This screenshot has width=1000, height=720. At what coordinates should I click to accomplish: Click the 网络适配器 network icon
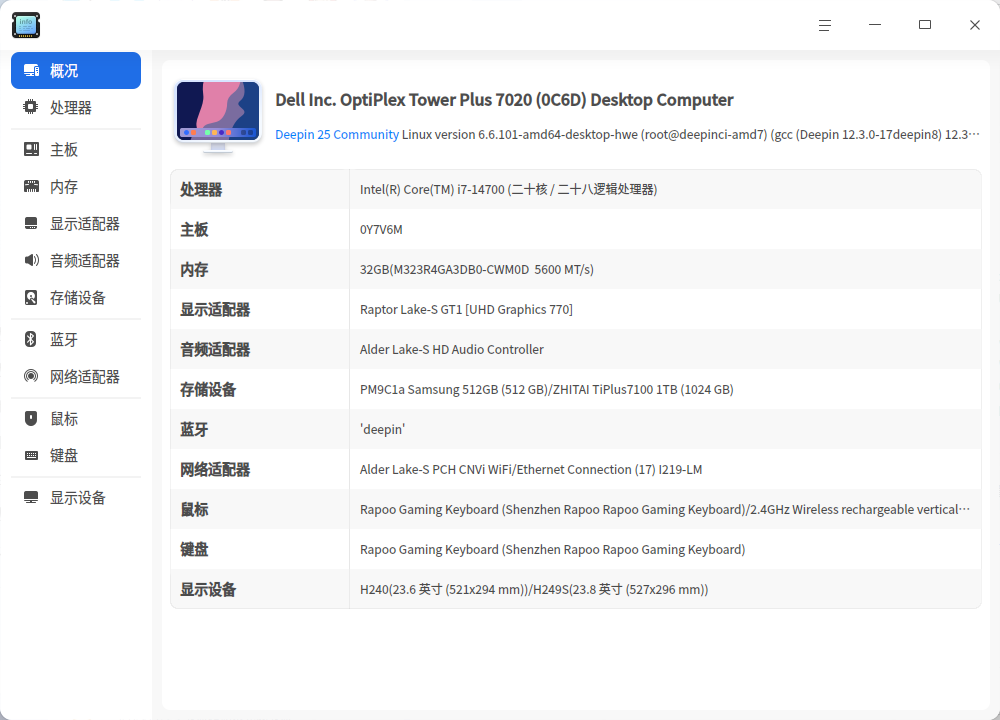tap(31, 376)
